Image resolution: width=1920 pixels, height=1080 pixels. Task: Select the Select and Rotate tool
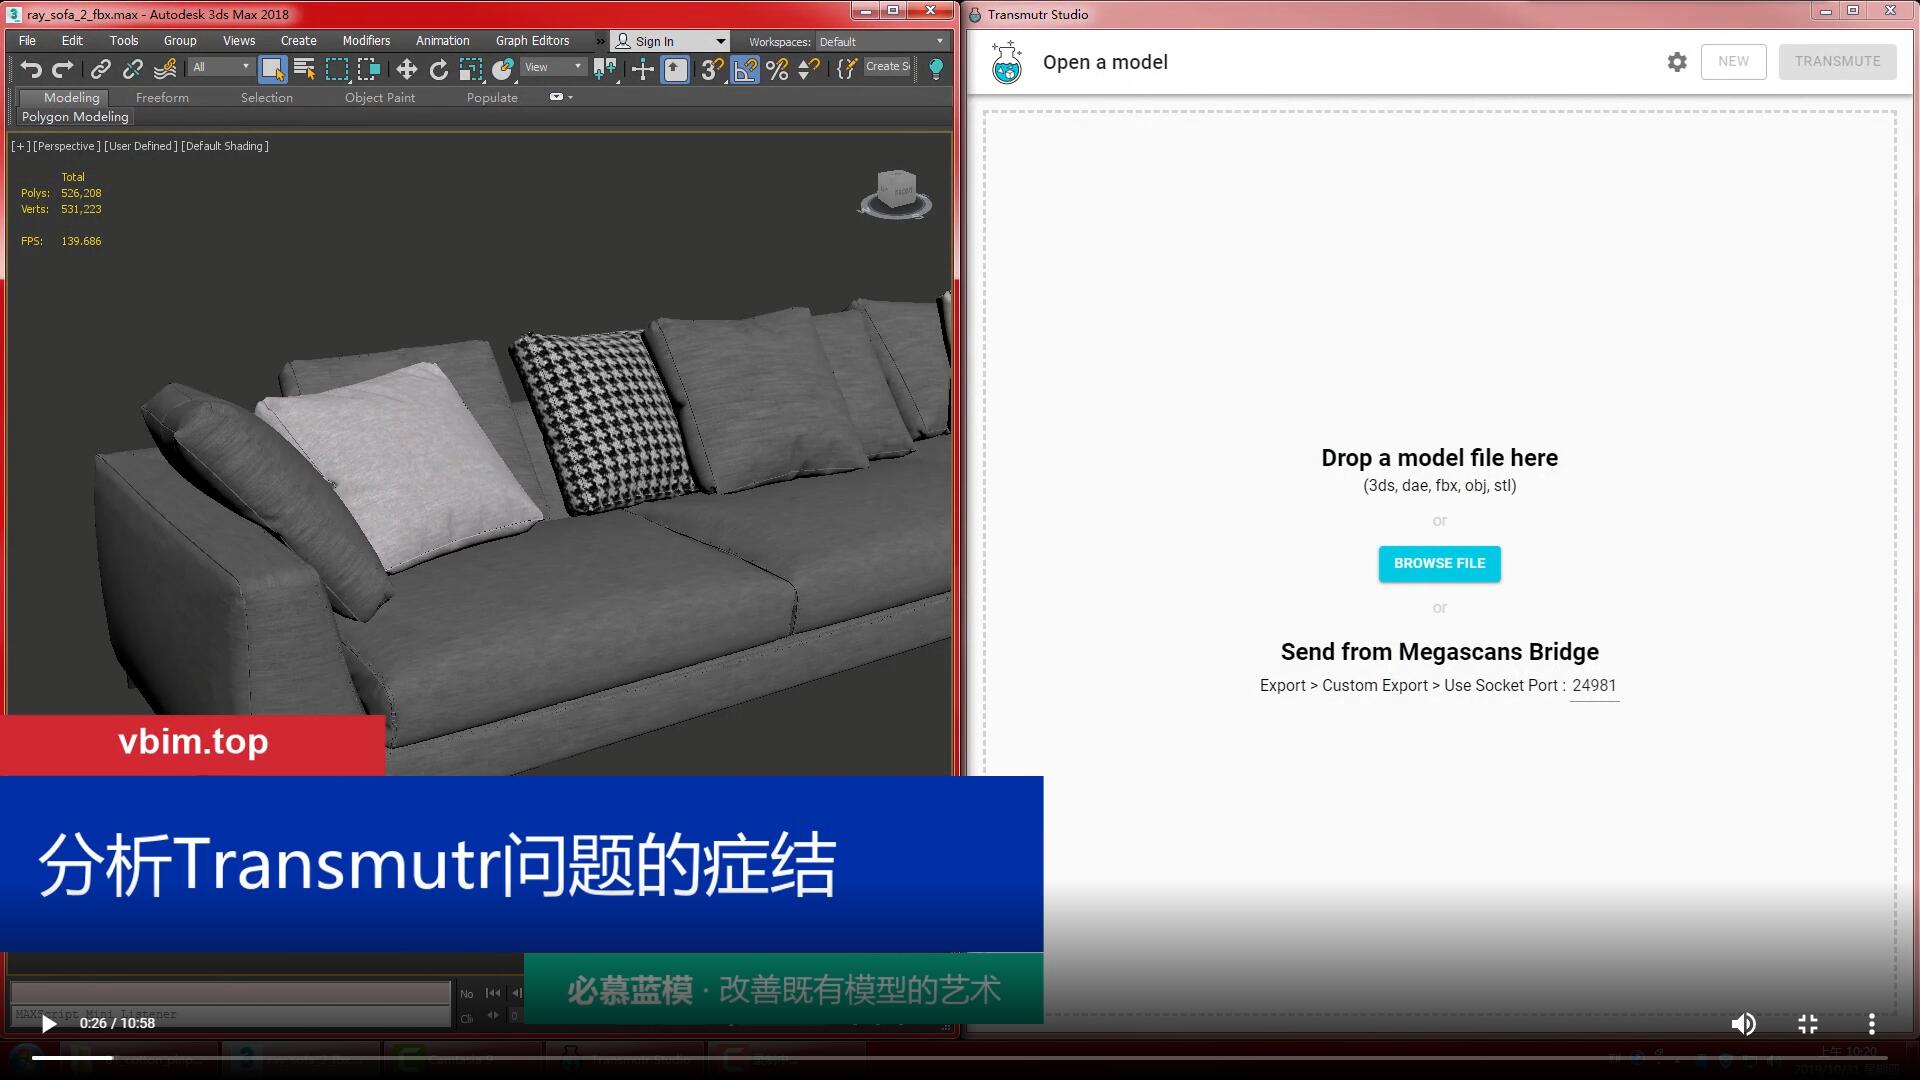tap(438, 69)
